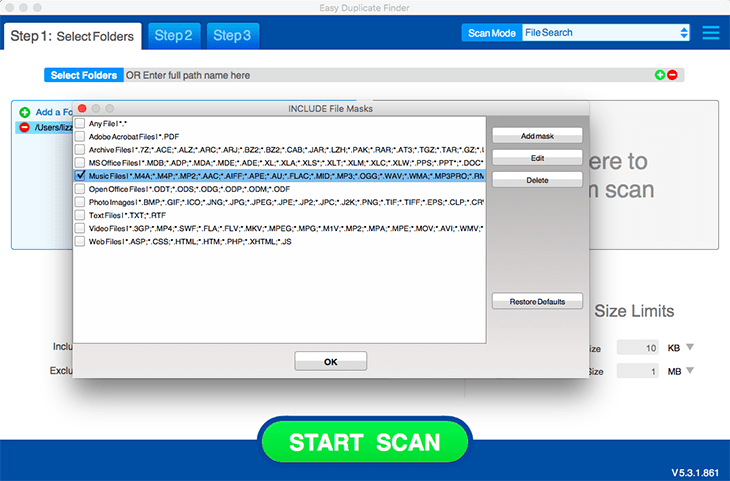This screenshot has height=481, width=730.
Task: Click the maximum size field showing 1
Action: coord(637,371)
